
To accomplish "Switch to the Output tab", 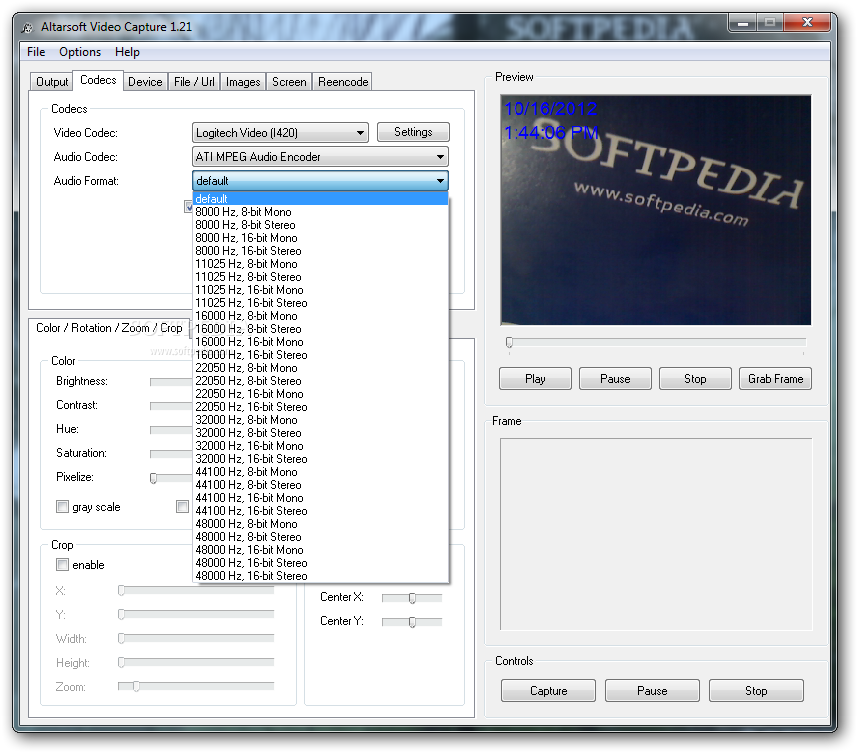I will click(x=51, y=82).
